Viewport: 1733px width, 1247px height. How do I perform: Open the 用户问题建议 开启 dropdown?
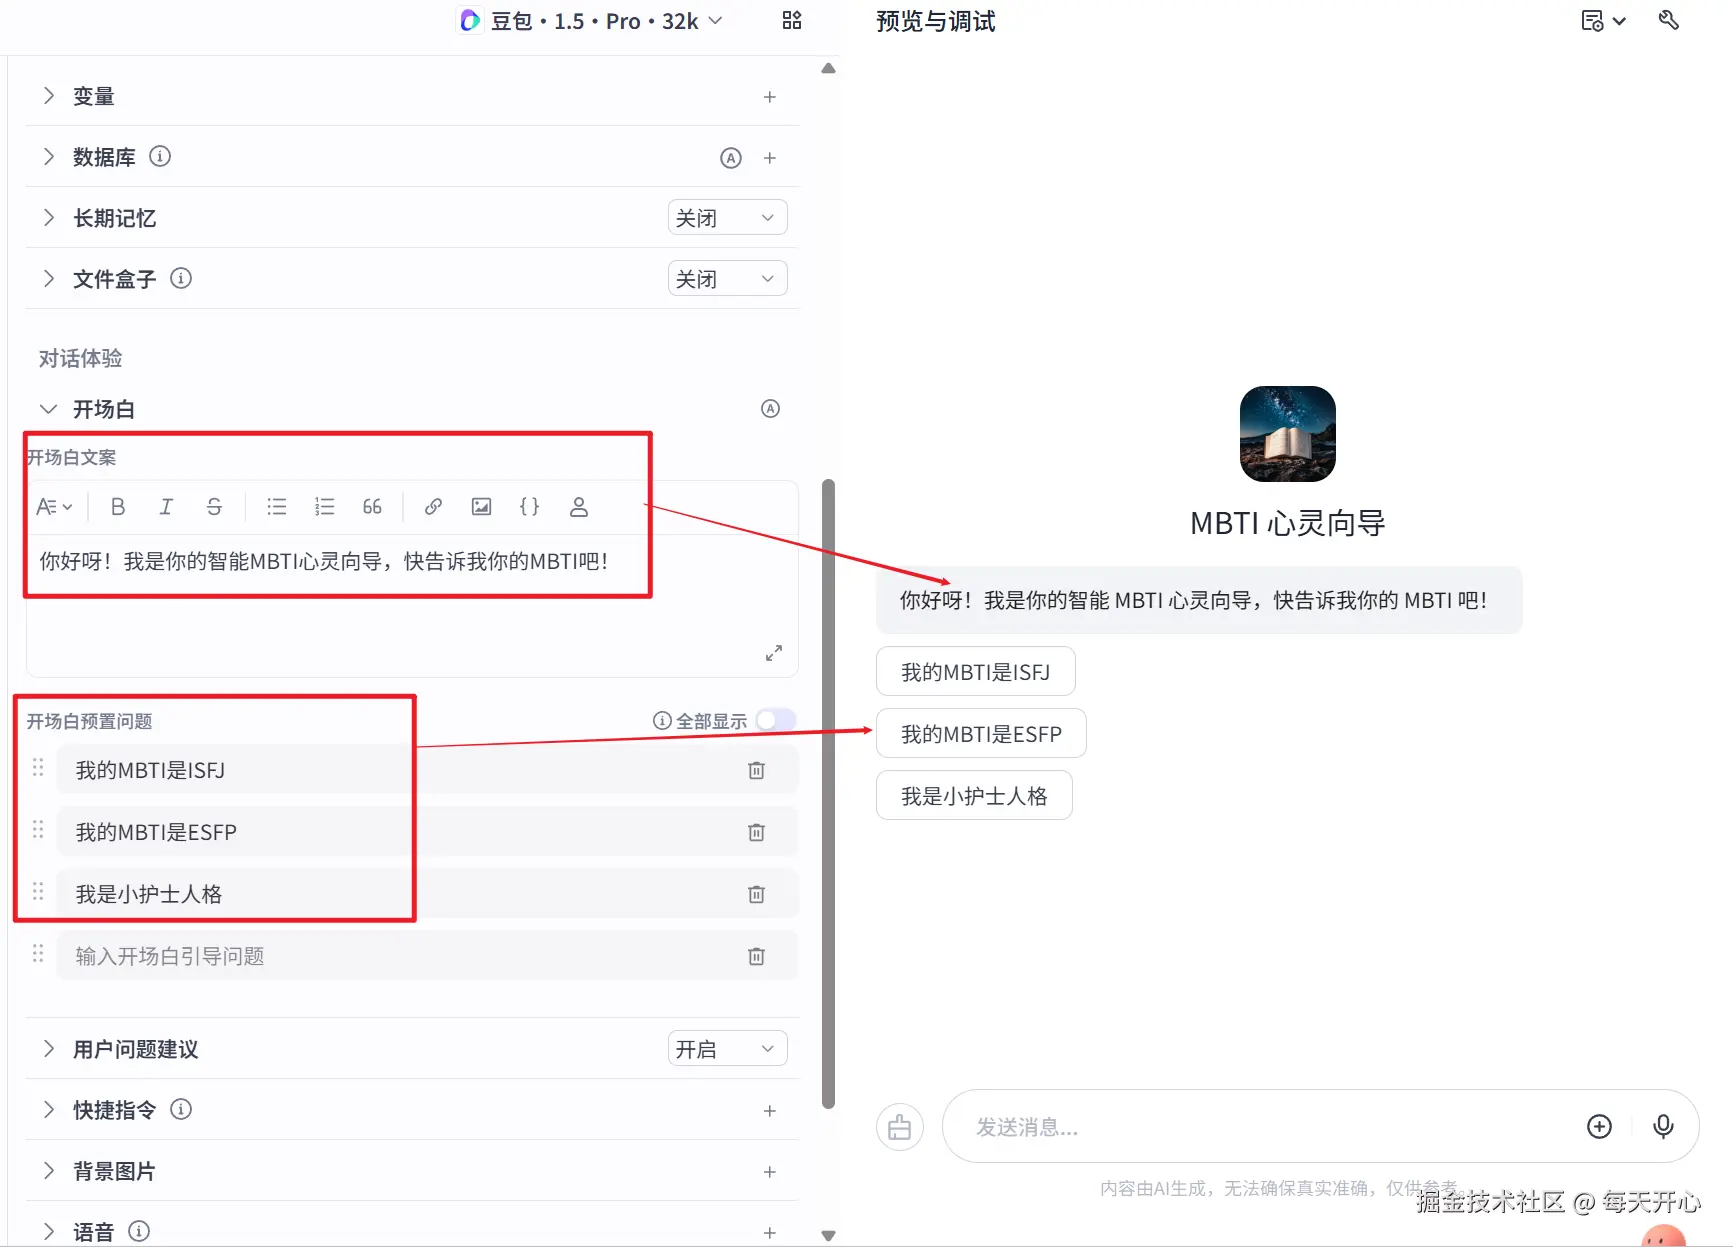(727, 1049)
